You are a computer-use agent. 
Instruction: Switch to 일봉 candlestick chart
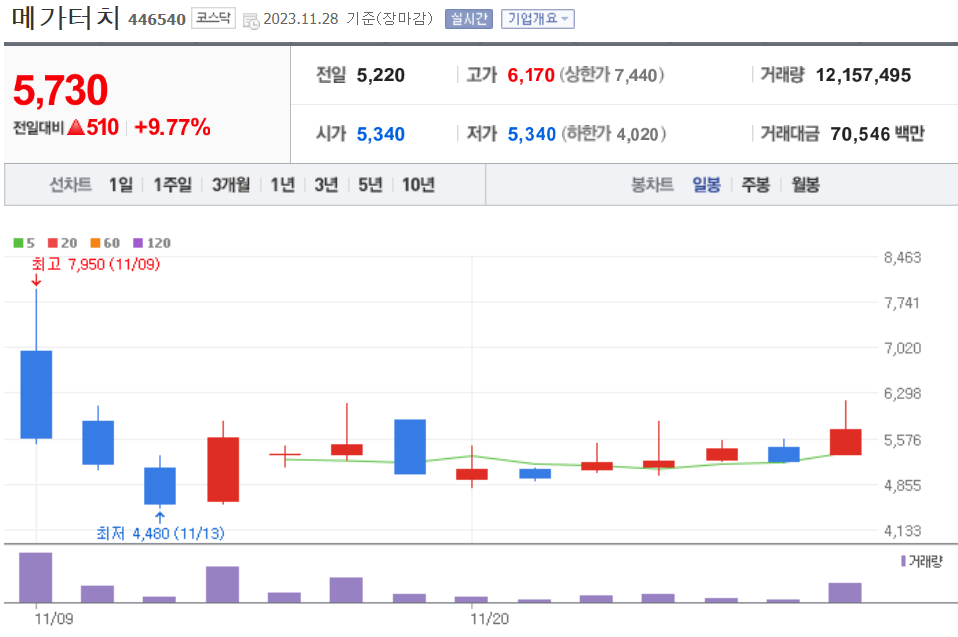(x=706, y=184)
